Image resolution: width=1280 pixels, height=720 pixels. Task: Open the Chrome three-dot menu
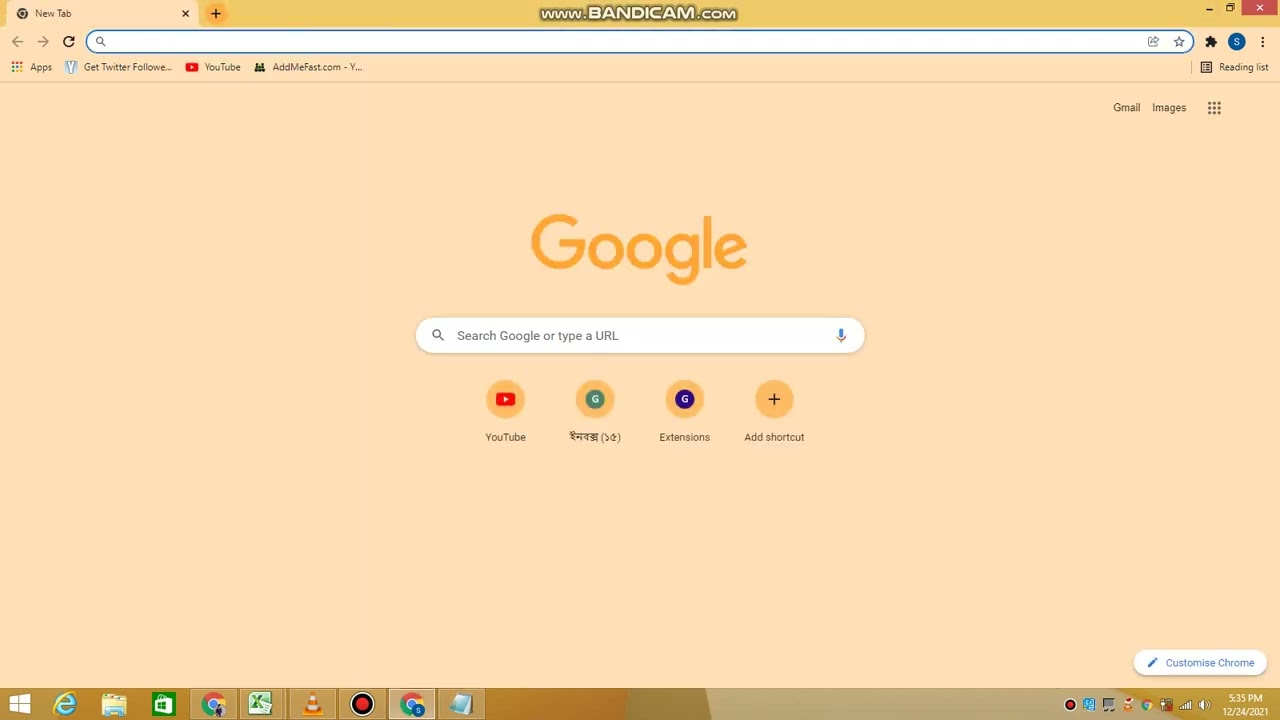pos(1263,41)
